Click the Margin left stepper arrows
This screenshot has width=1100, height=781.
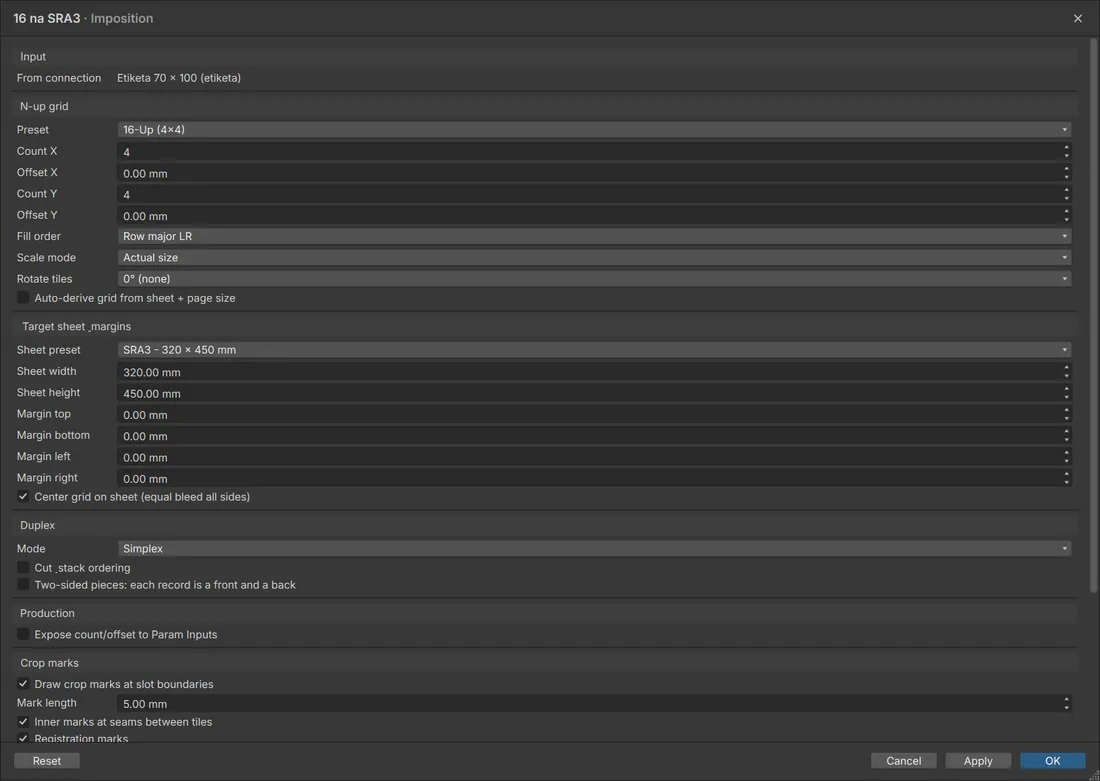(x=1066, y=457)
